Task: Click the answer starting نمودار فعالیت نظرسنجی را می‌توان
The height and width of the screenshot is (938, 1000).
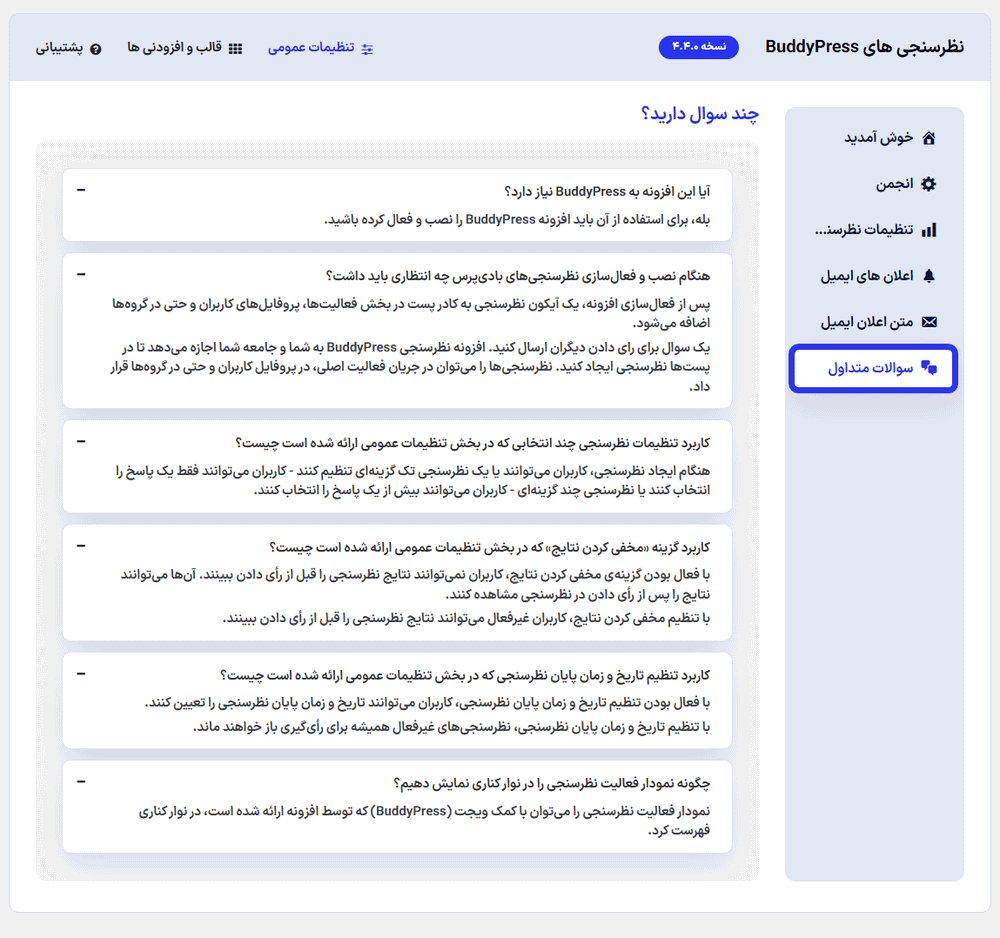Action: click(x=424, y=821)
